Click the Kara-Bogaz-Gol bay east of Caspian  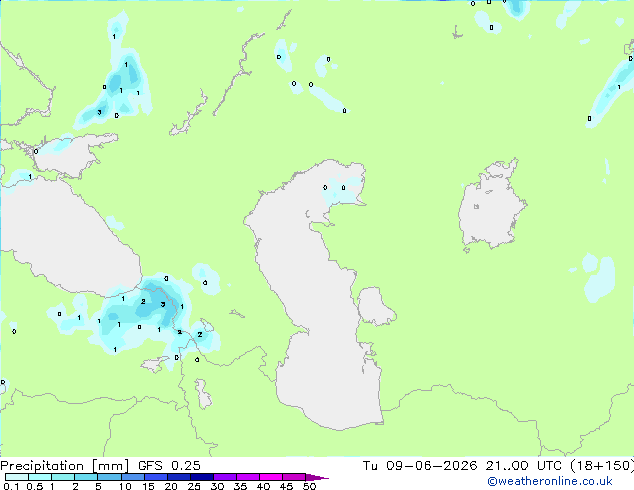pos(375,306)
